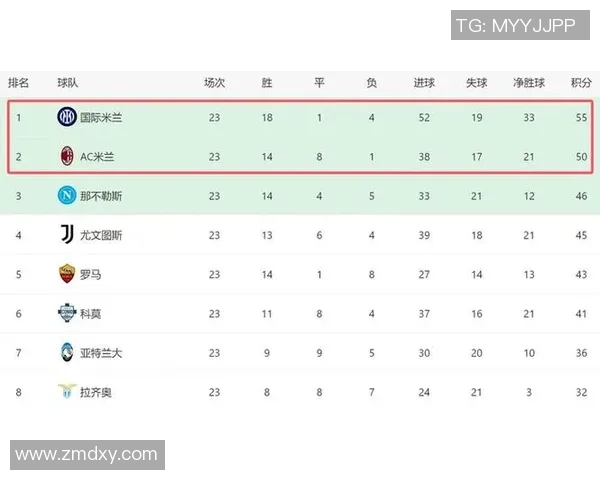Select the 拉齐奥 team name
This screenshot has width=600, height=480.
[96, 391]
